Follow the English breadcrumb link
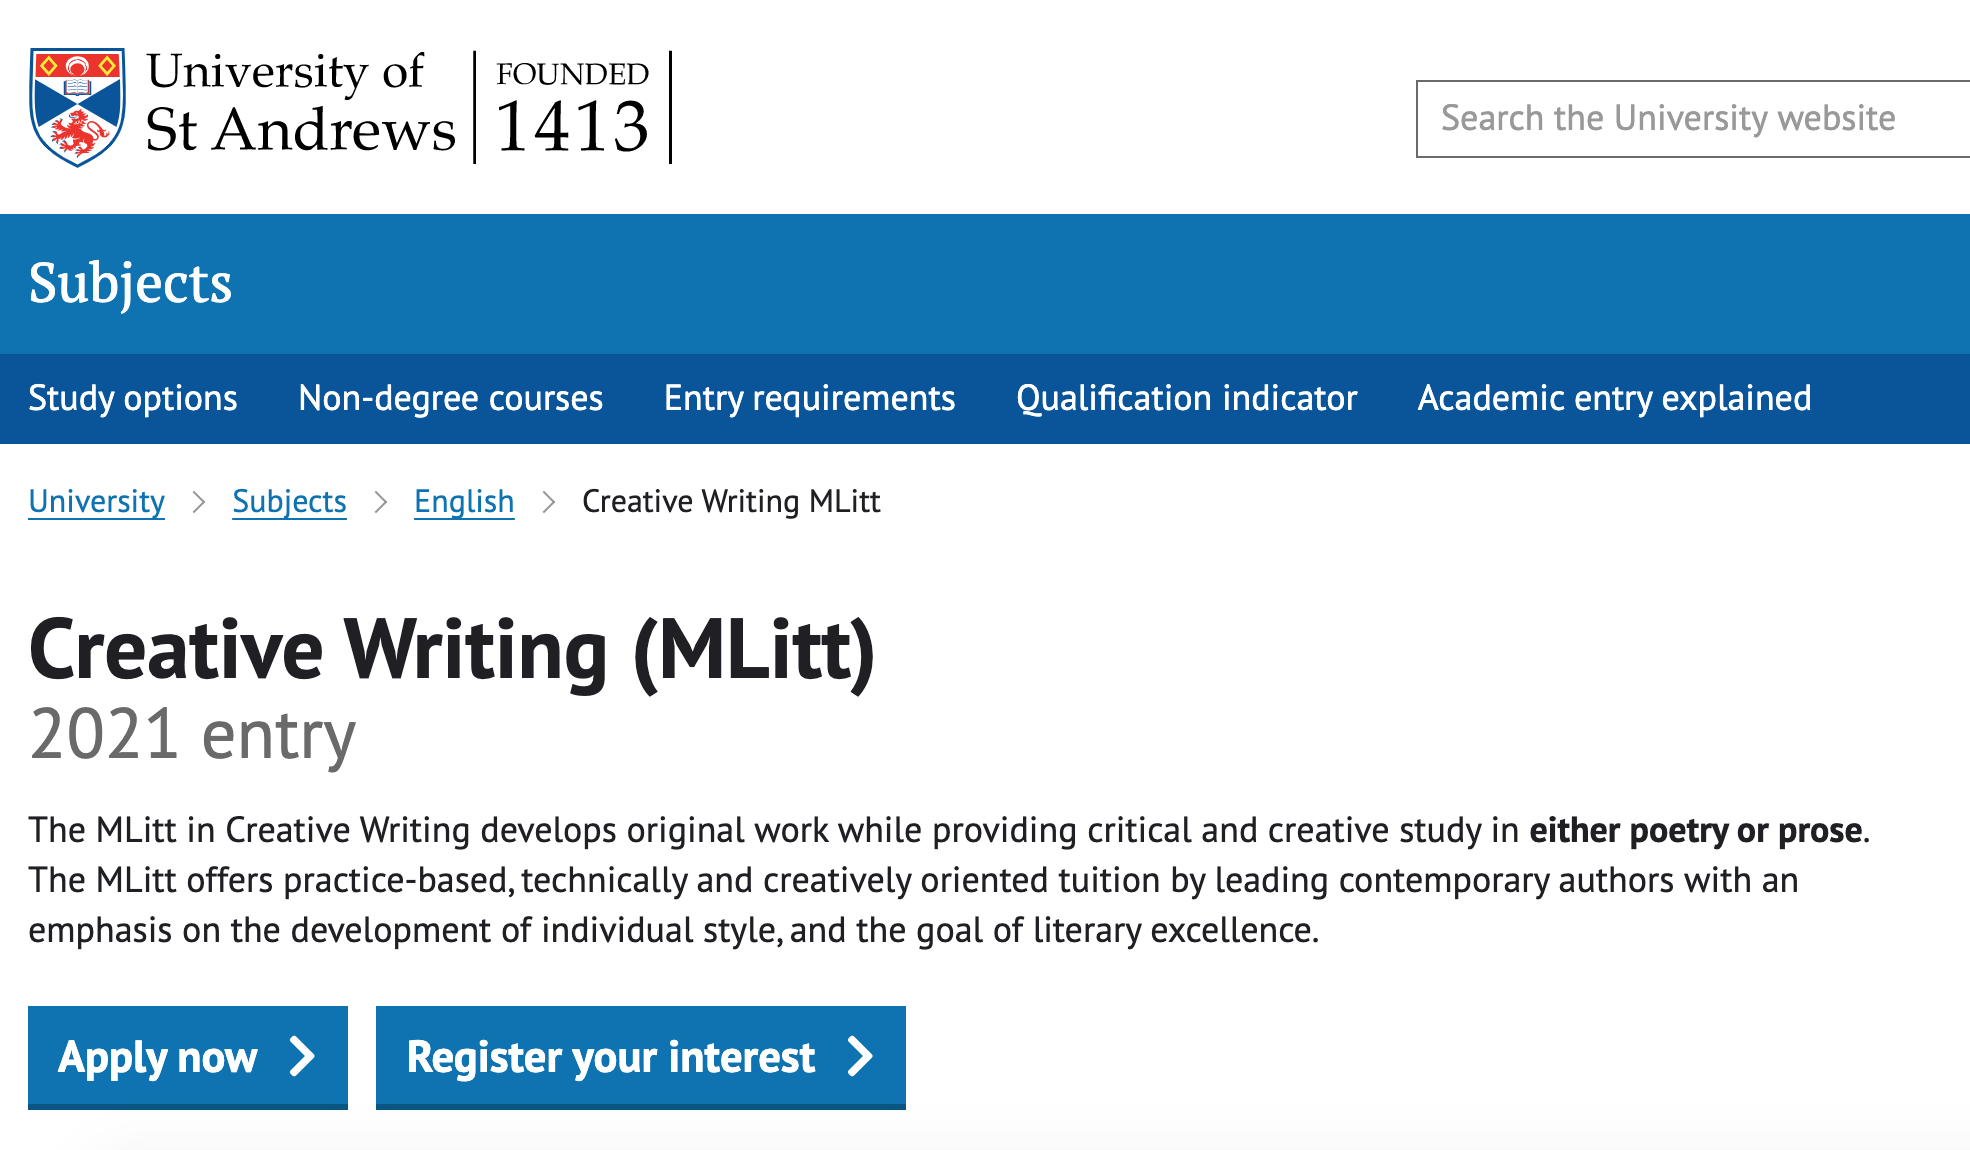This screenshot has height=1150, width=1970. [x=464, y=502]
